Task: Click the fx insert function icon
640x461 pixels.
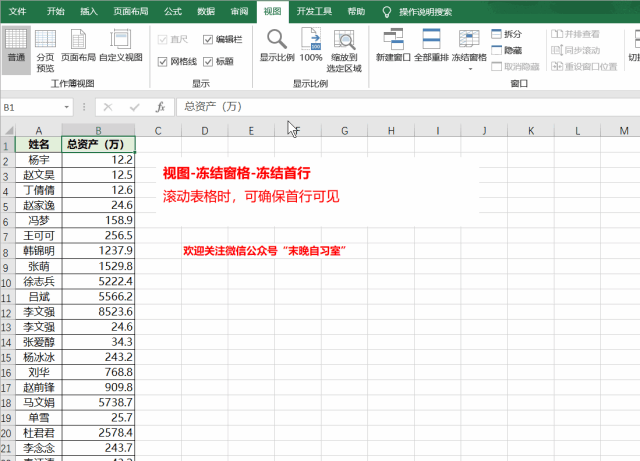Action: click(x=160, y=107)
